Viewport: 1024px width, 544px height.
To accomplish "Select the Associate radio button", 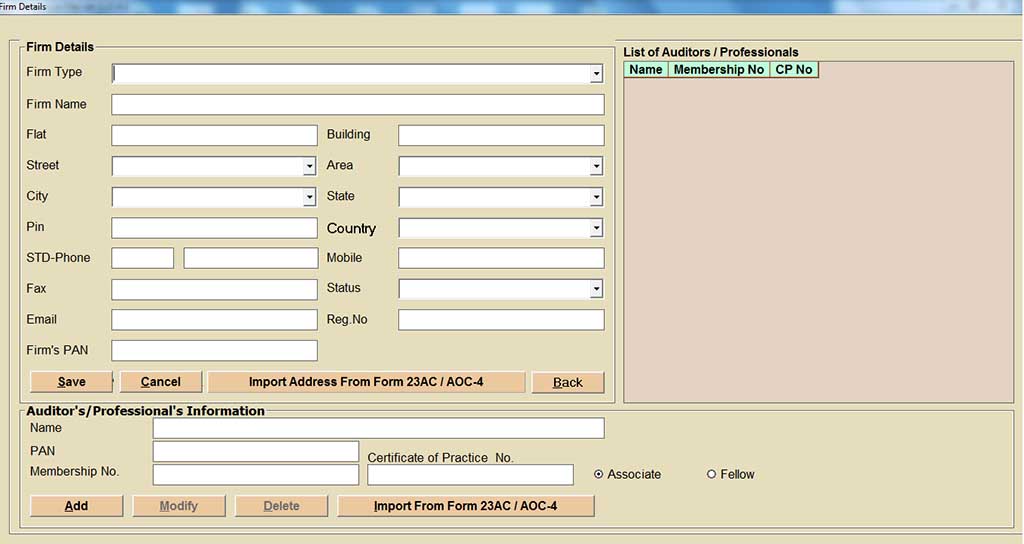I will point(599,475).
